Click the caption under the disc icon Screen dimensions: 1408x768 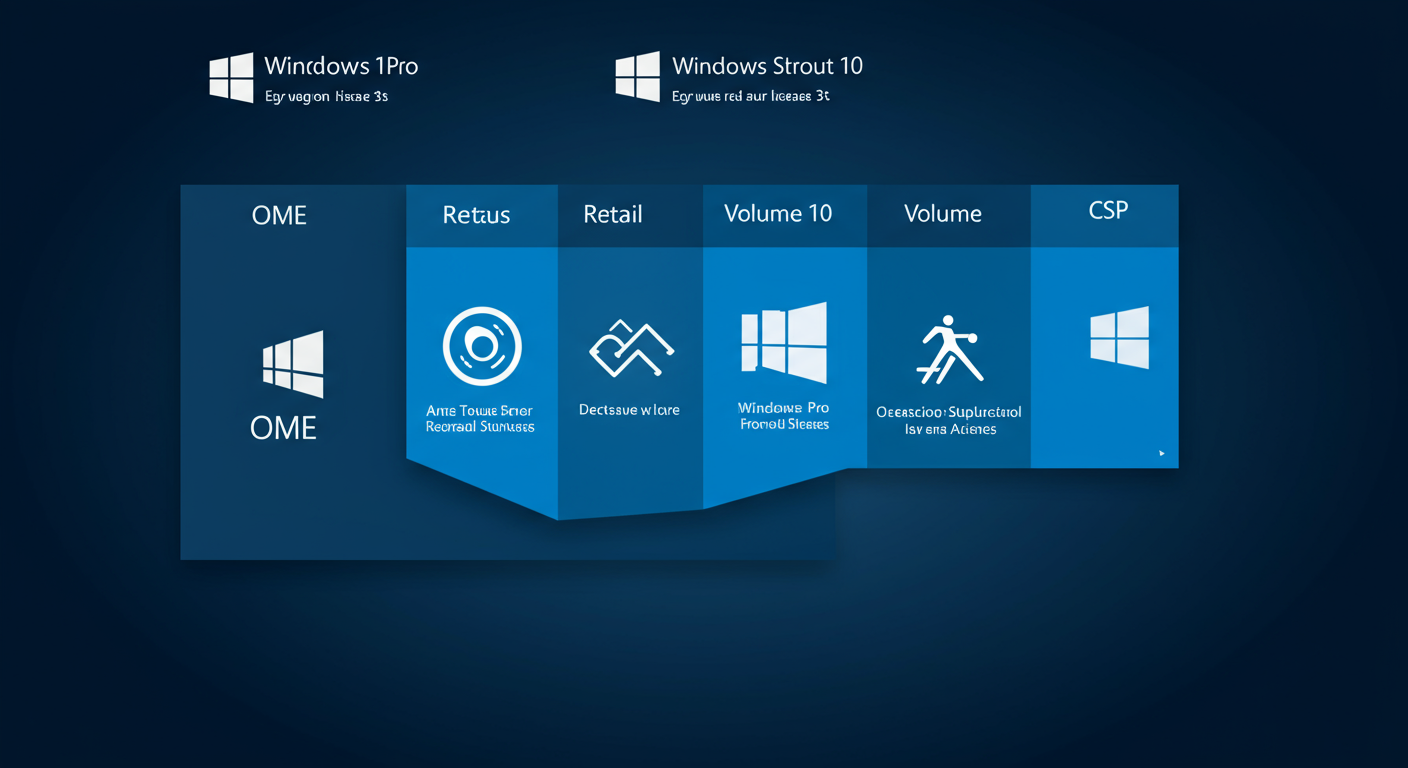(x=480, y=418)
